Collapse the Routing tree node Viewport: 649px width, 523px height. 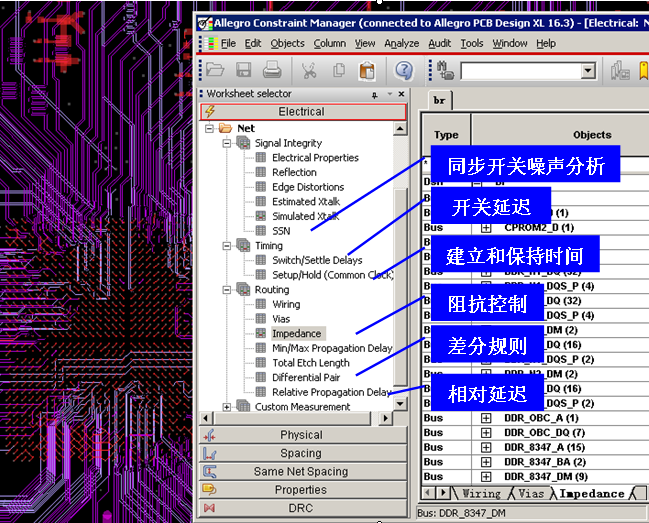[x=227, y=290]
